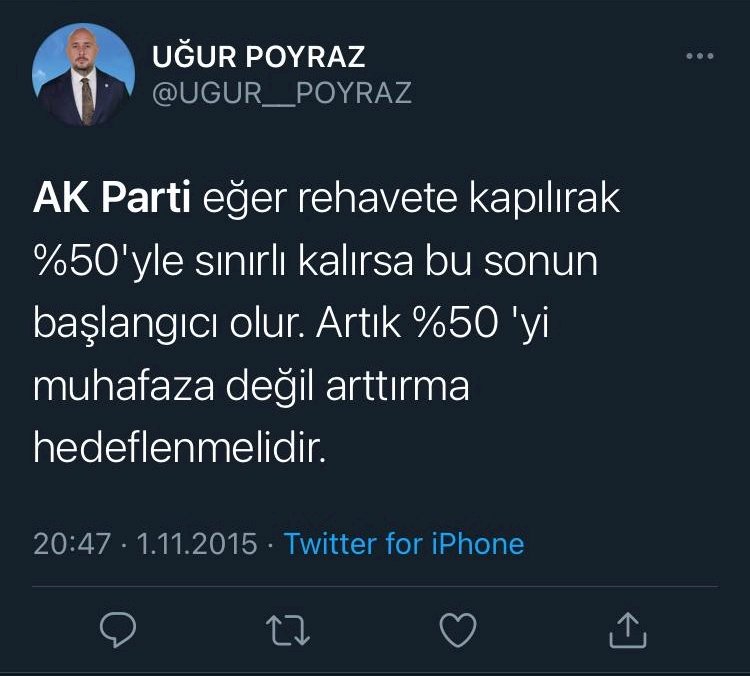Click the Twitter for iPhone source link
The width and height of the screenshot is (750, 676).
click(x=404, y=543)
